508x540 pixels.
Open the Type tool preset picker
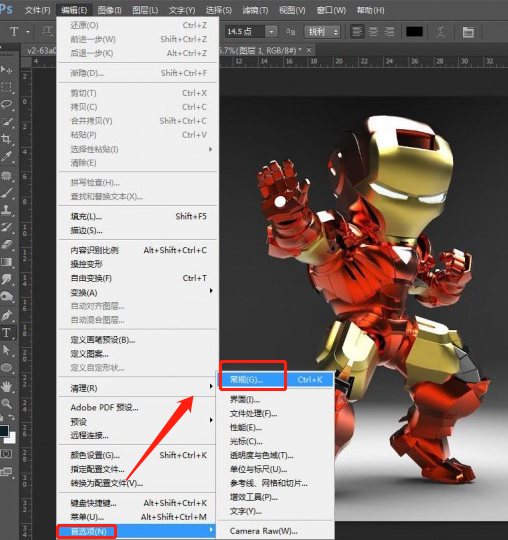click(x=28, y=32)
